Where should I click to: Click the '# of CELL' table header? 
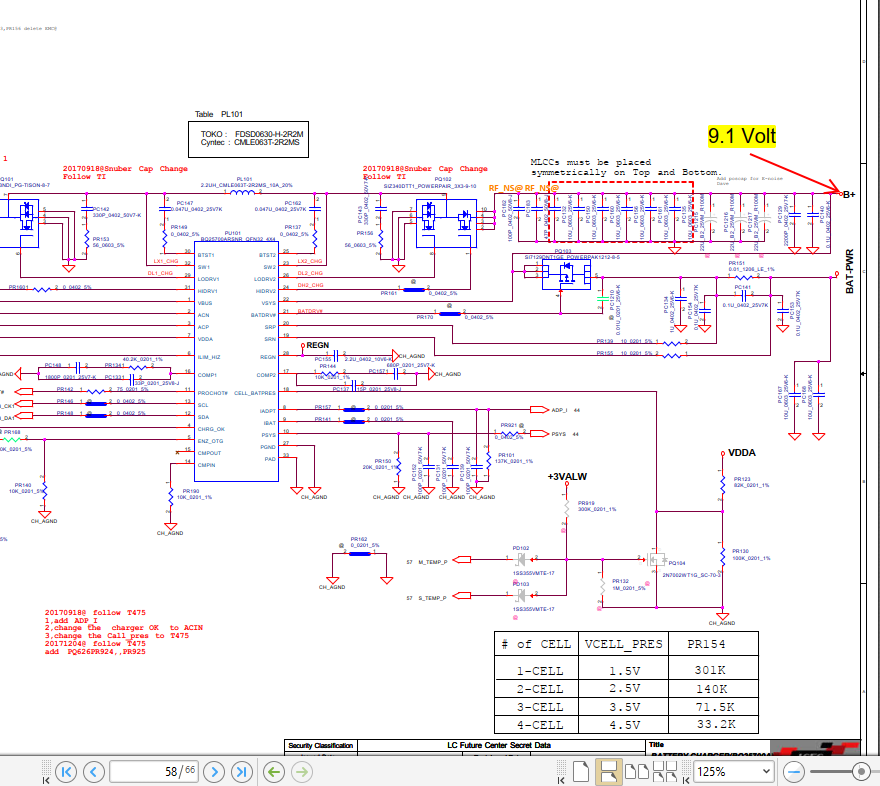pos(536,644)
